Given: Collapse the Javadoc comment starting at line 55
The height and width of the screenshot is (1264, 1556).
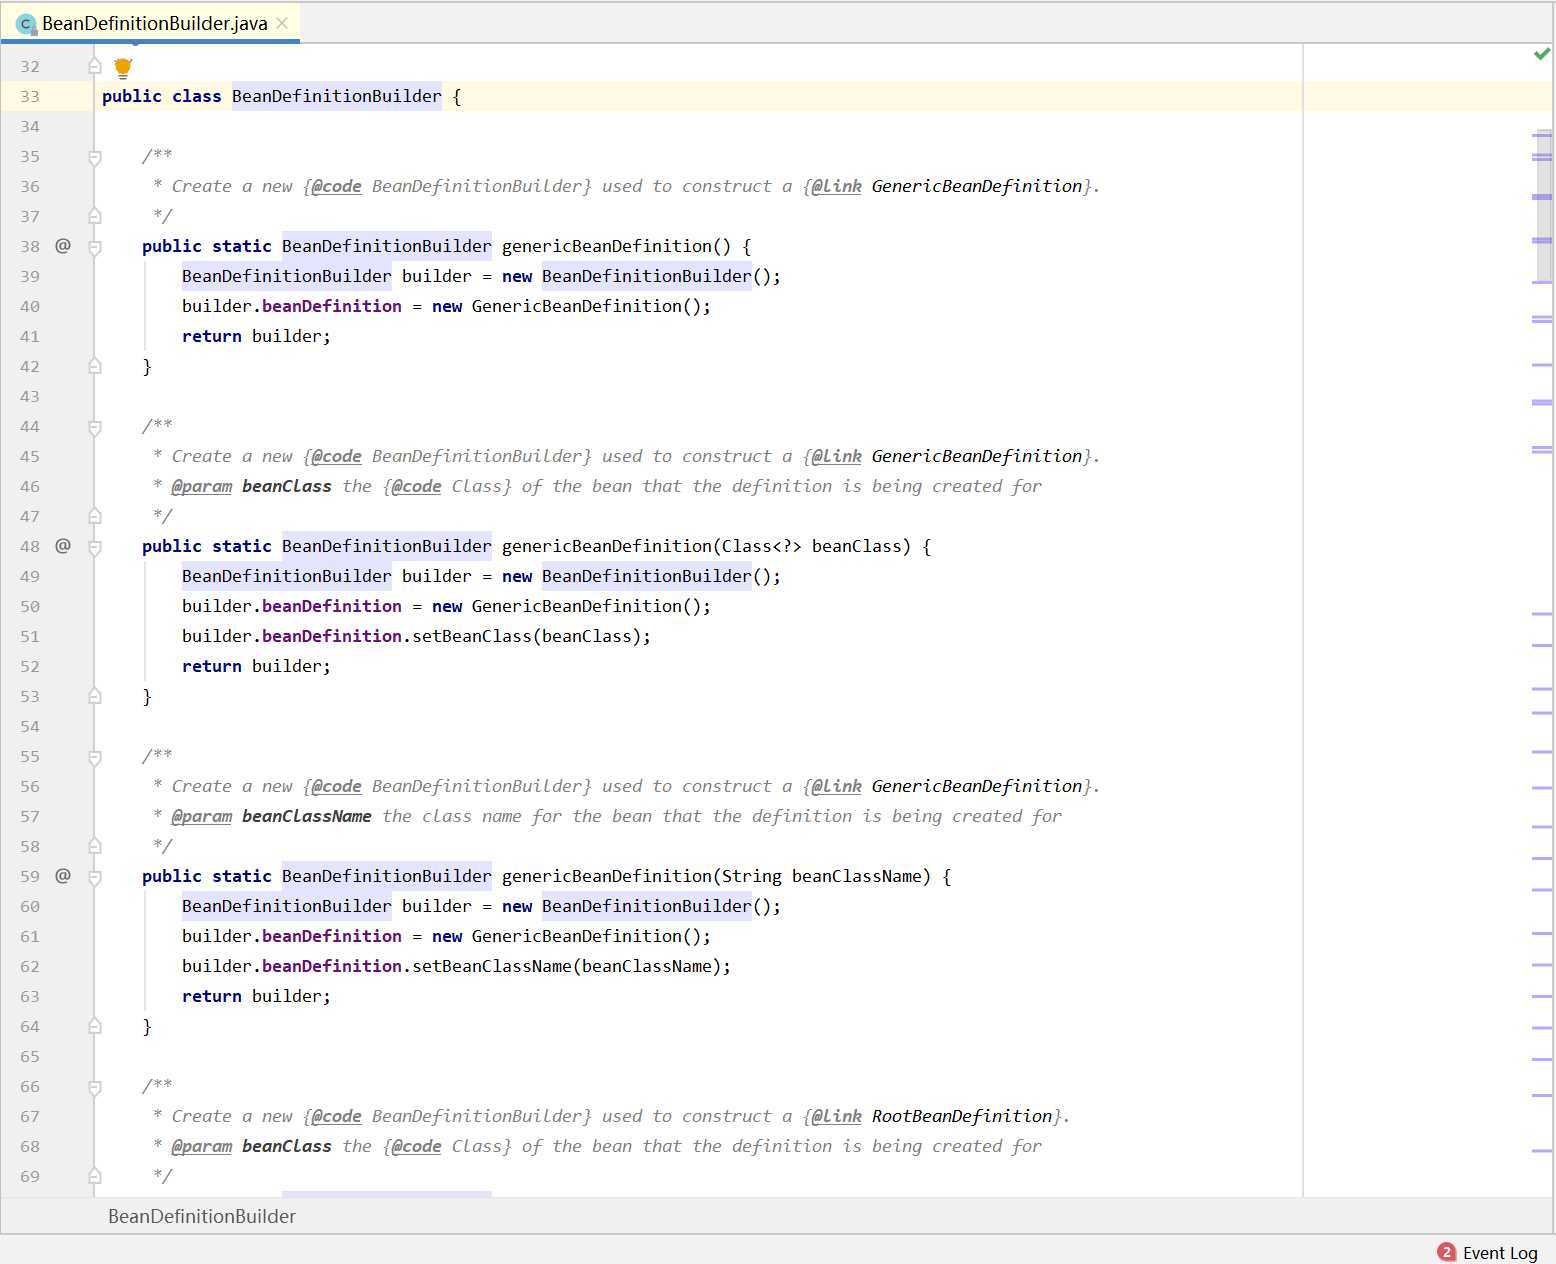Looking at the screenshot, I should point(94,757).
